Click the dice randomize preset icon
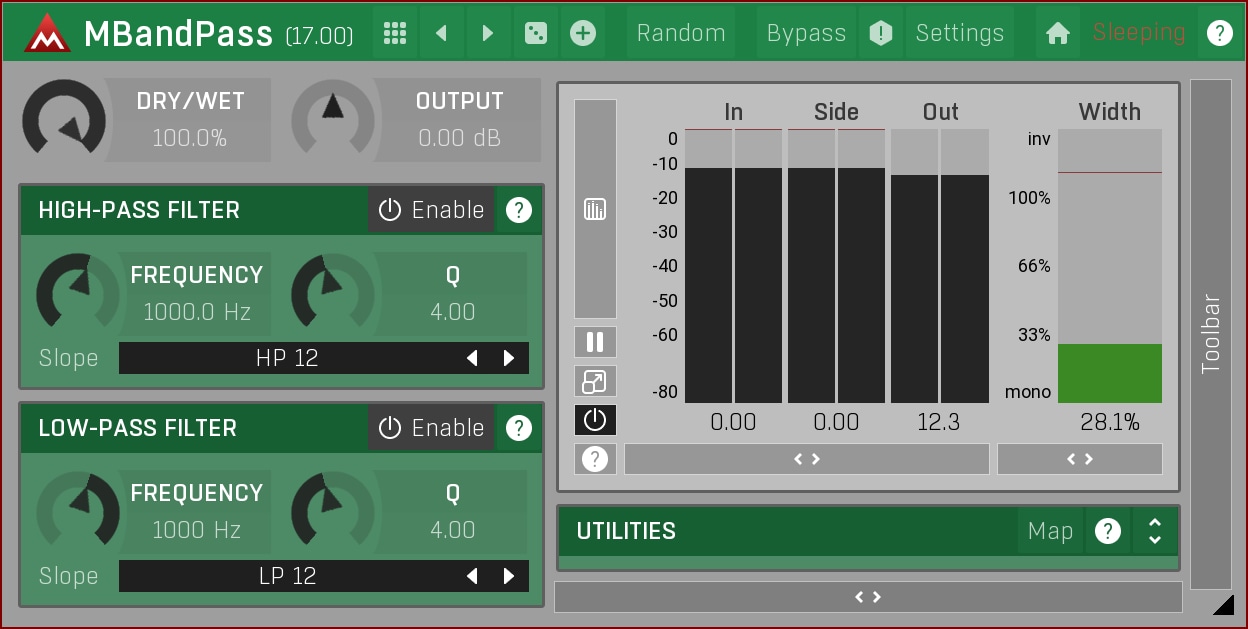The image size is (1248, 629). point(535,33)
